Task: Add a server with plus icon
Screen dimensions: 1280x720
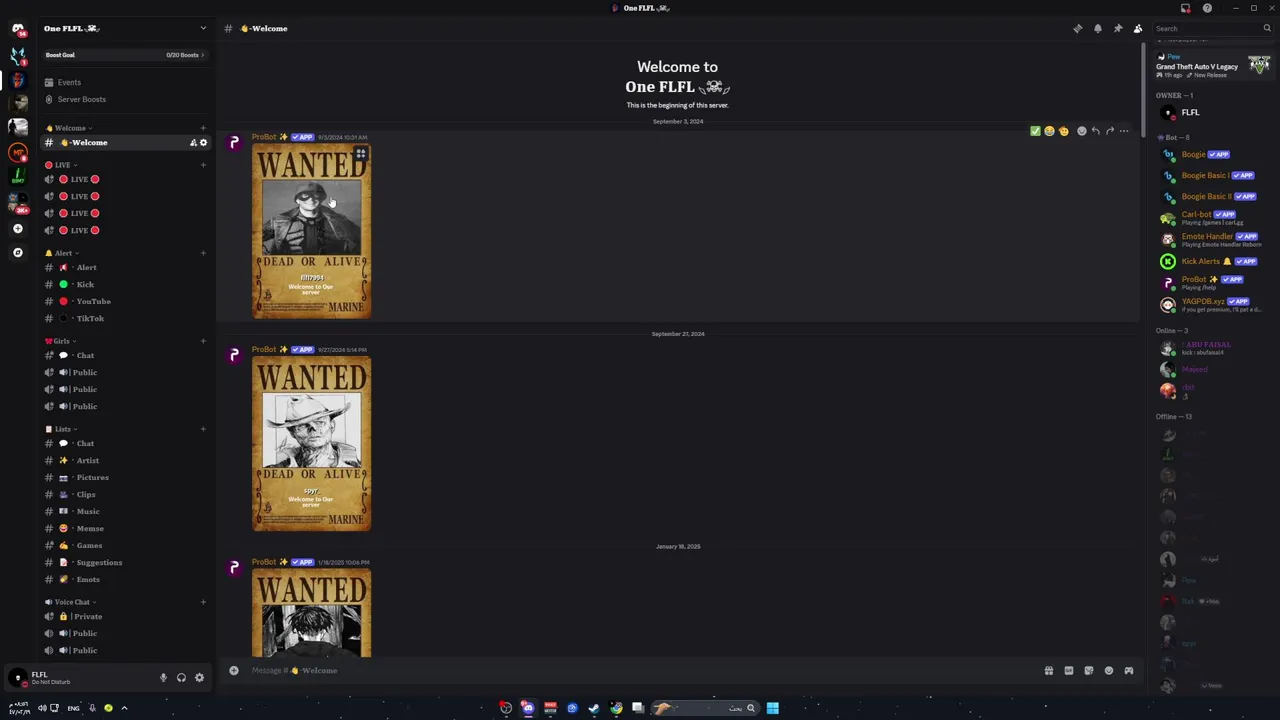Action: [x=18, y=229]
